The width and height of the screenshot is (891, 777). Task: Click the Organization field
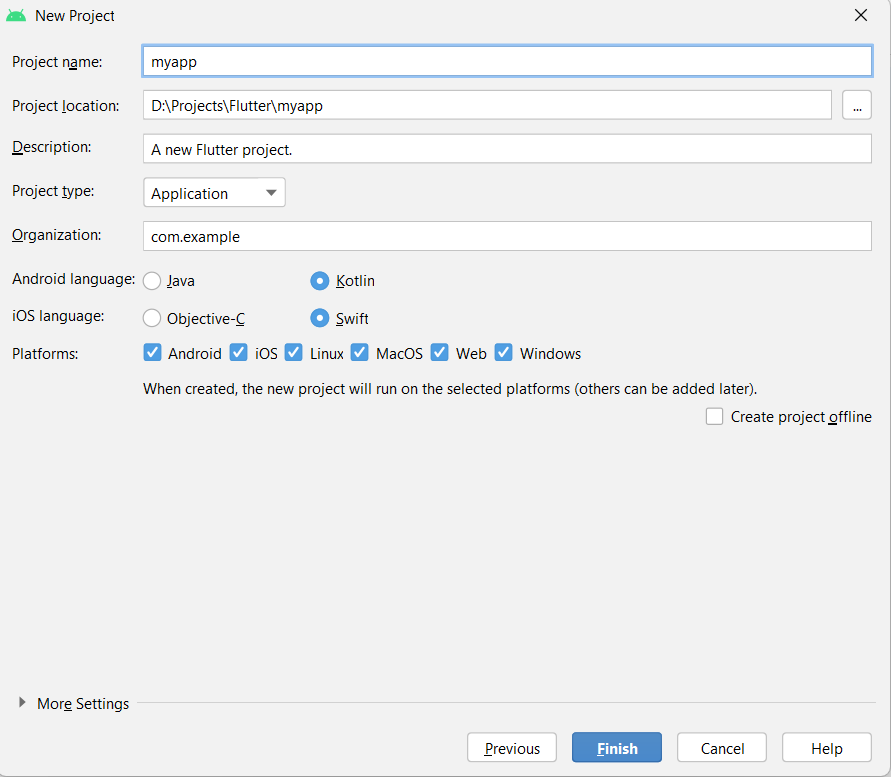point(507,236)
